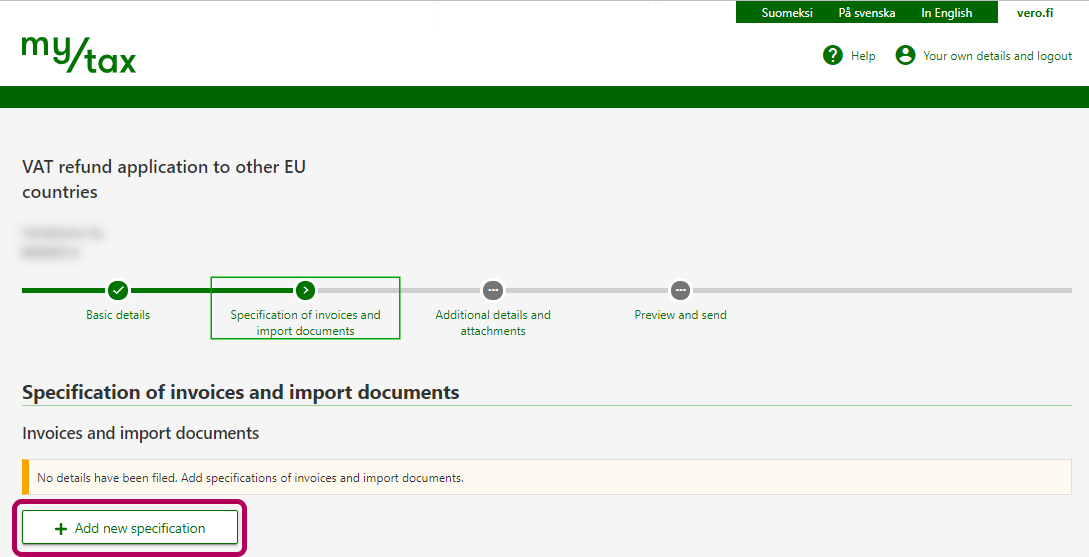Click the 'No details have been filed' notice
This screenshot has width=1089, height=557.
pyautogui.click(x=250, y=478)
